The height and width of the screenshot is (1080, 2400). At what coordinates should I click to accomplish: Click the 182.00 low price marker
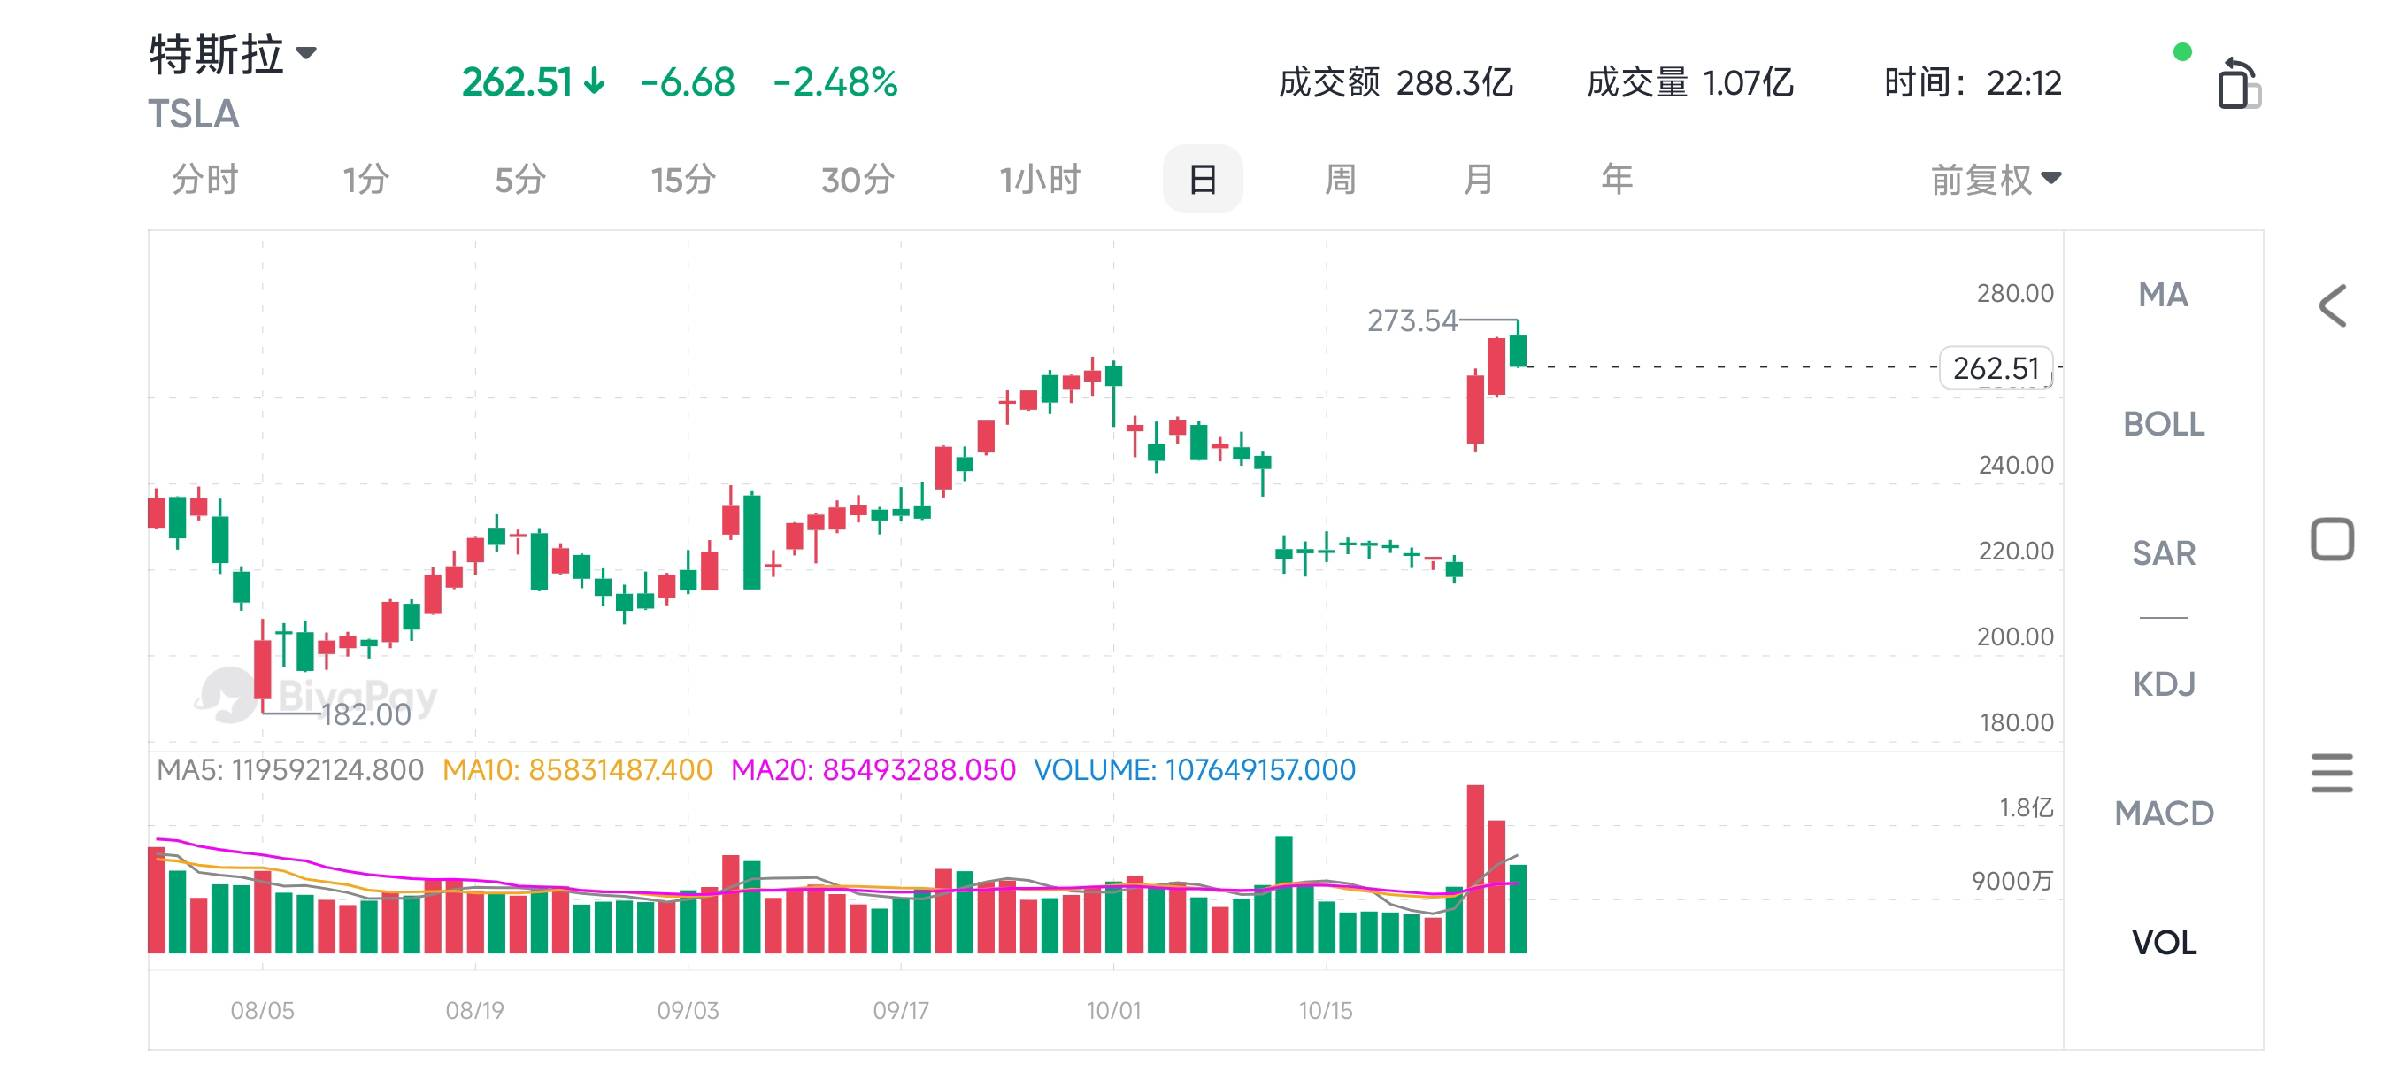click(366, 715)
